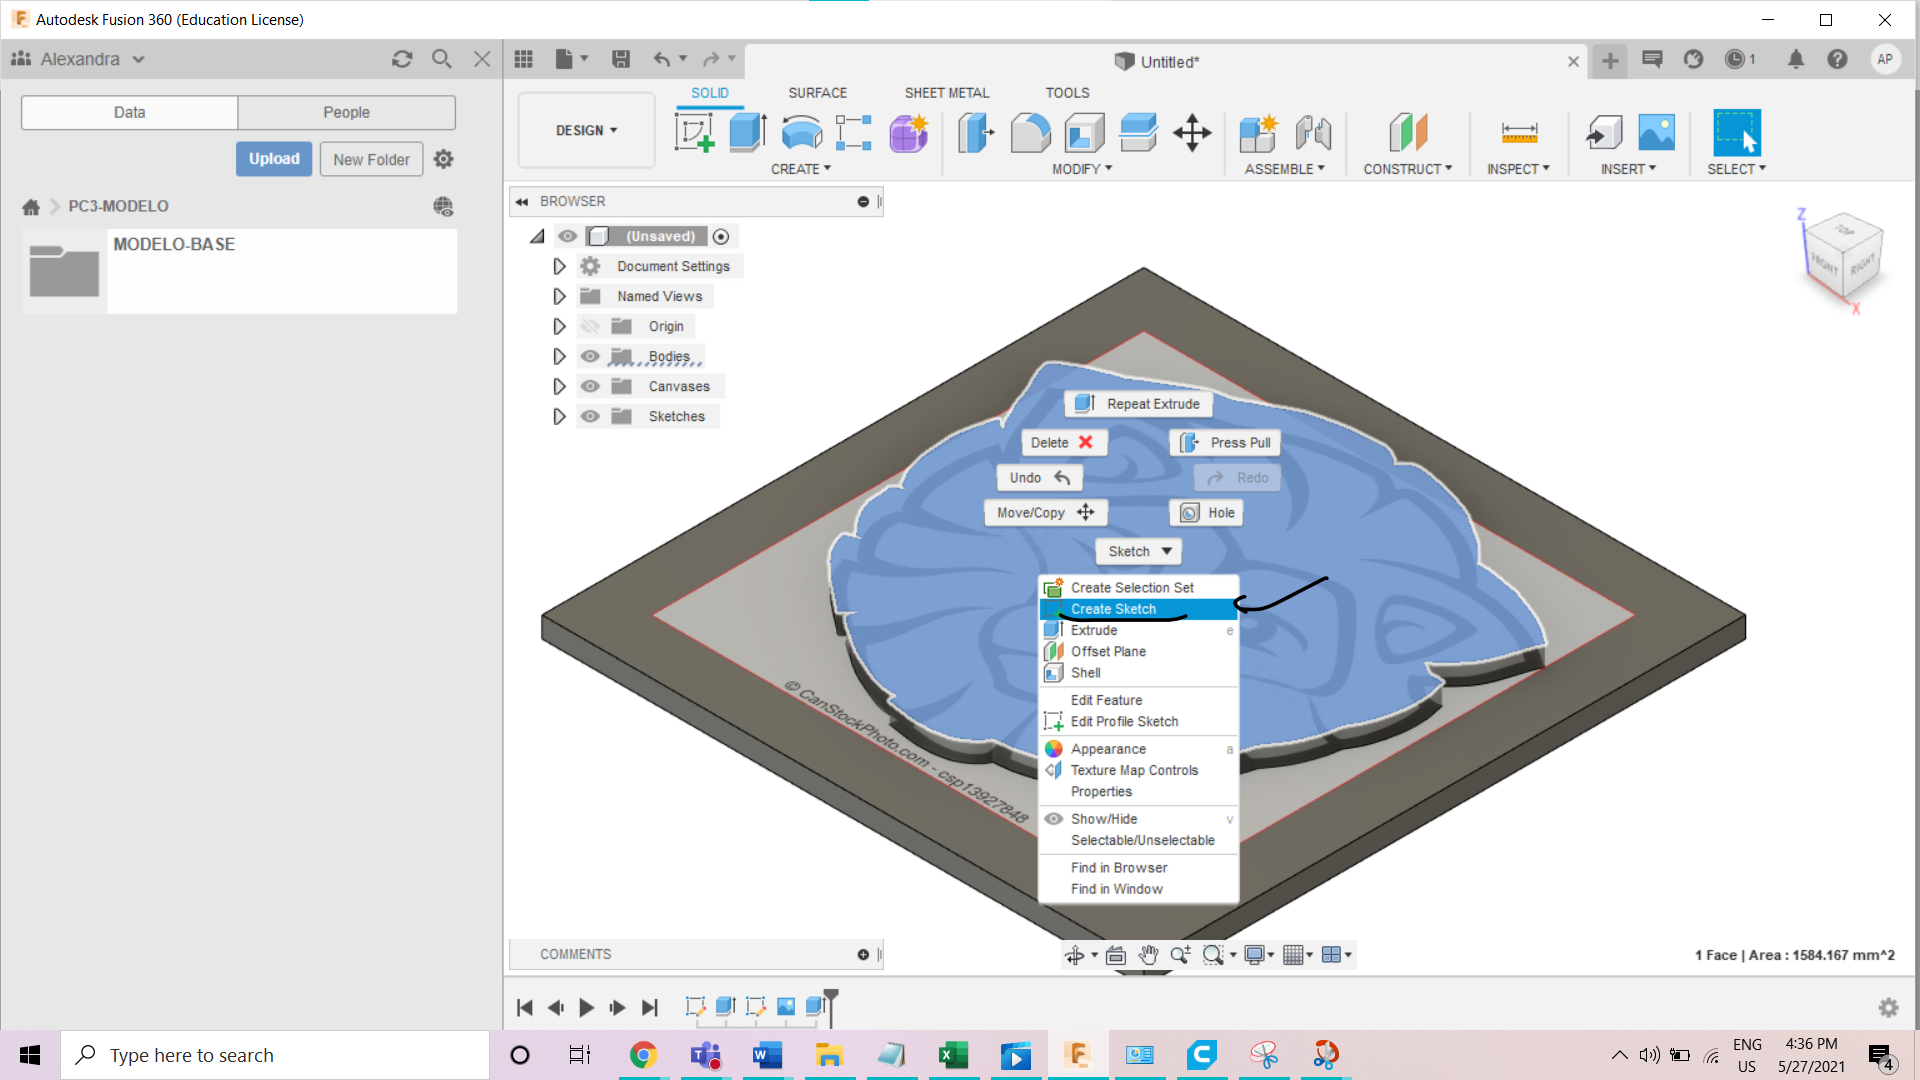Select the Extrude tool in toolbar
This screenshot has height=1080, width=1920.
(x=747, y=133)
